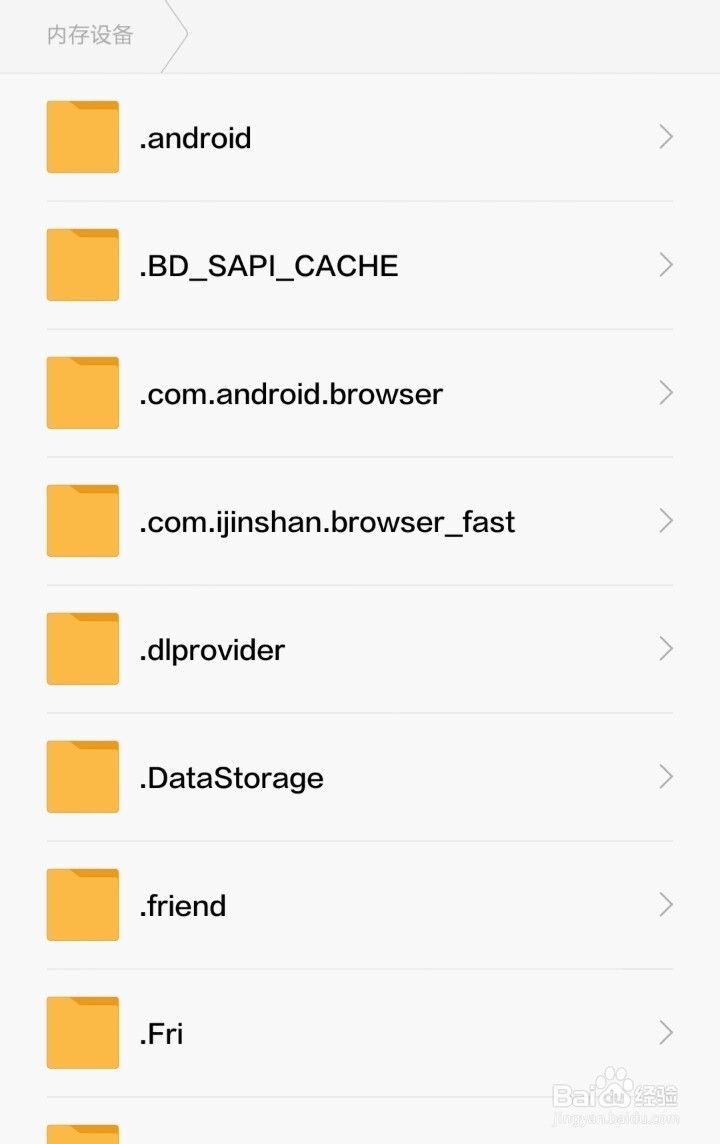Click the .android folder icon
Image resolution: width=720 pixels, height=1144 pixels.
tap(83, 137)
